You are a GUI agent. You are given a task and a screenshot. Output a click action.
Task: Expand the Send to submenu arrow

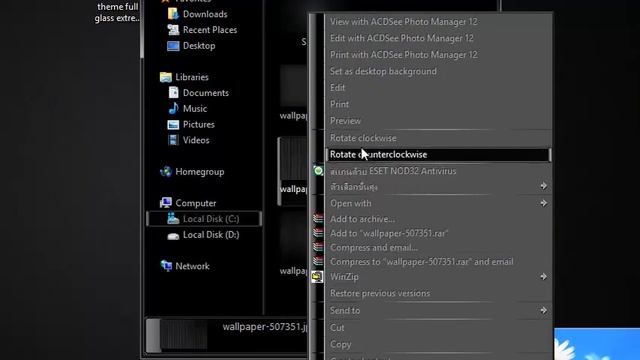(544, 311)
